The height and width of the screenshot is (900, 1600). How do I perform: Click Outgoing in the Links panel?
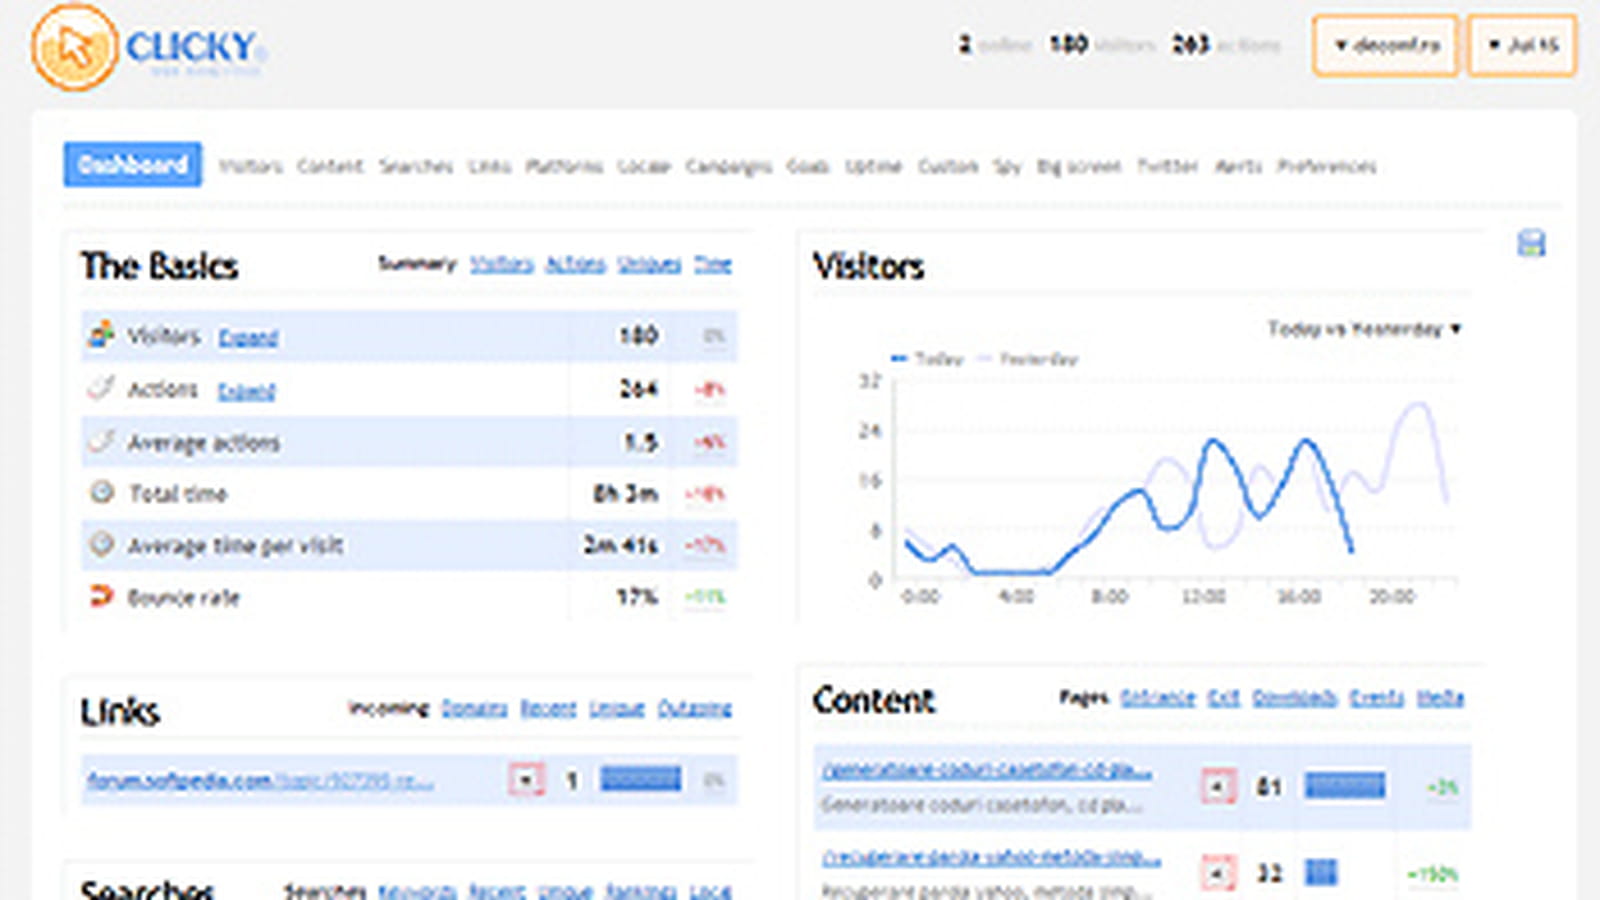[x=694, y=709]
